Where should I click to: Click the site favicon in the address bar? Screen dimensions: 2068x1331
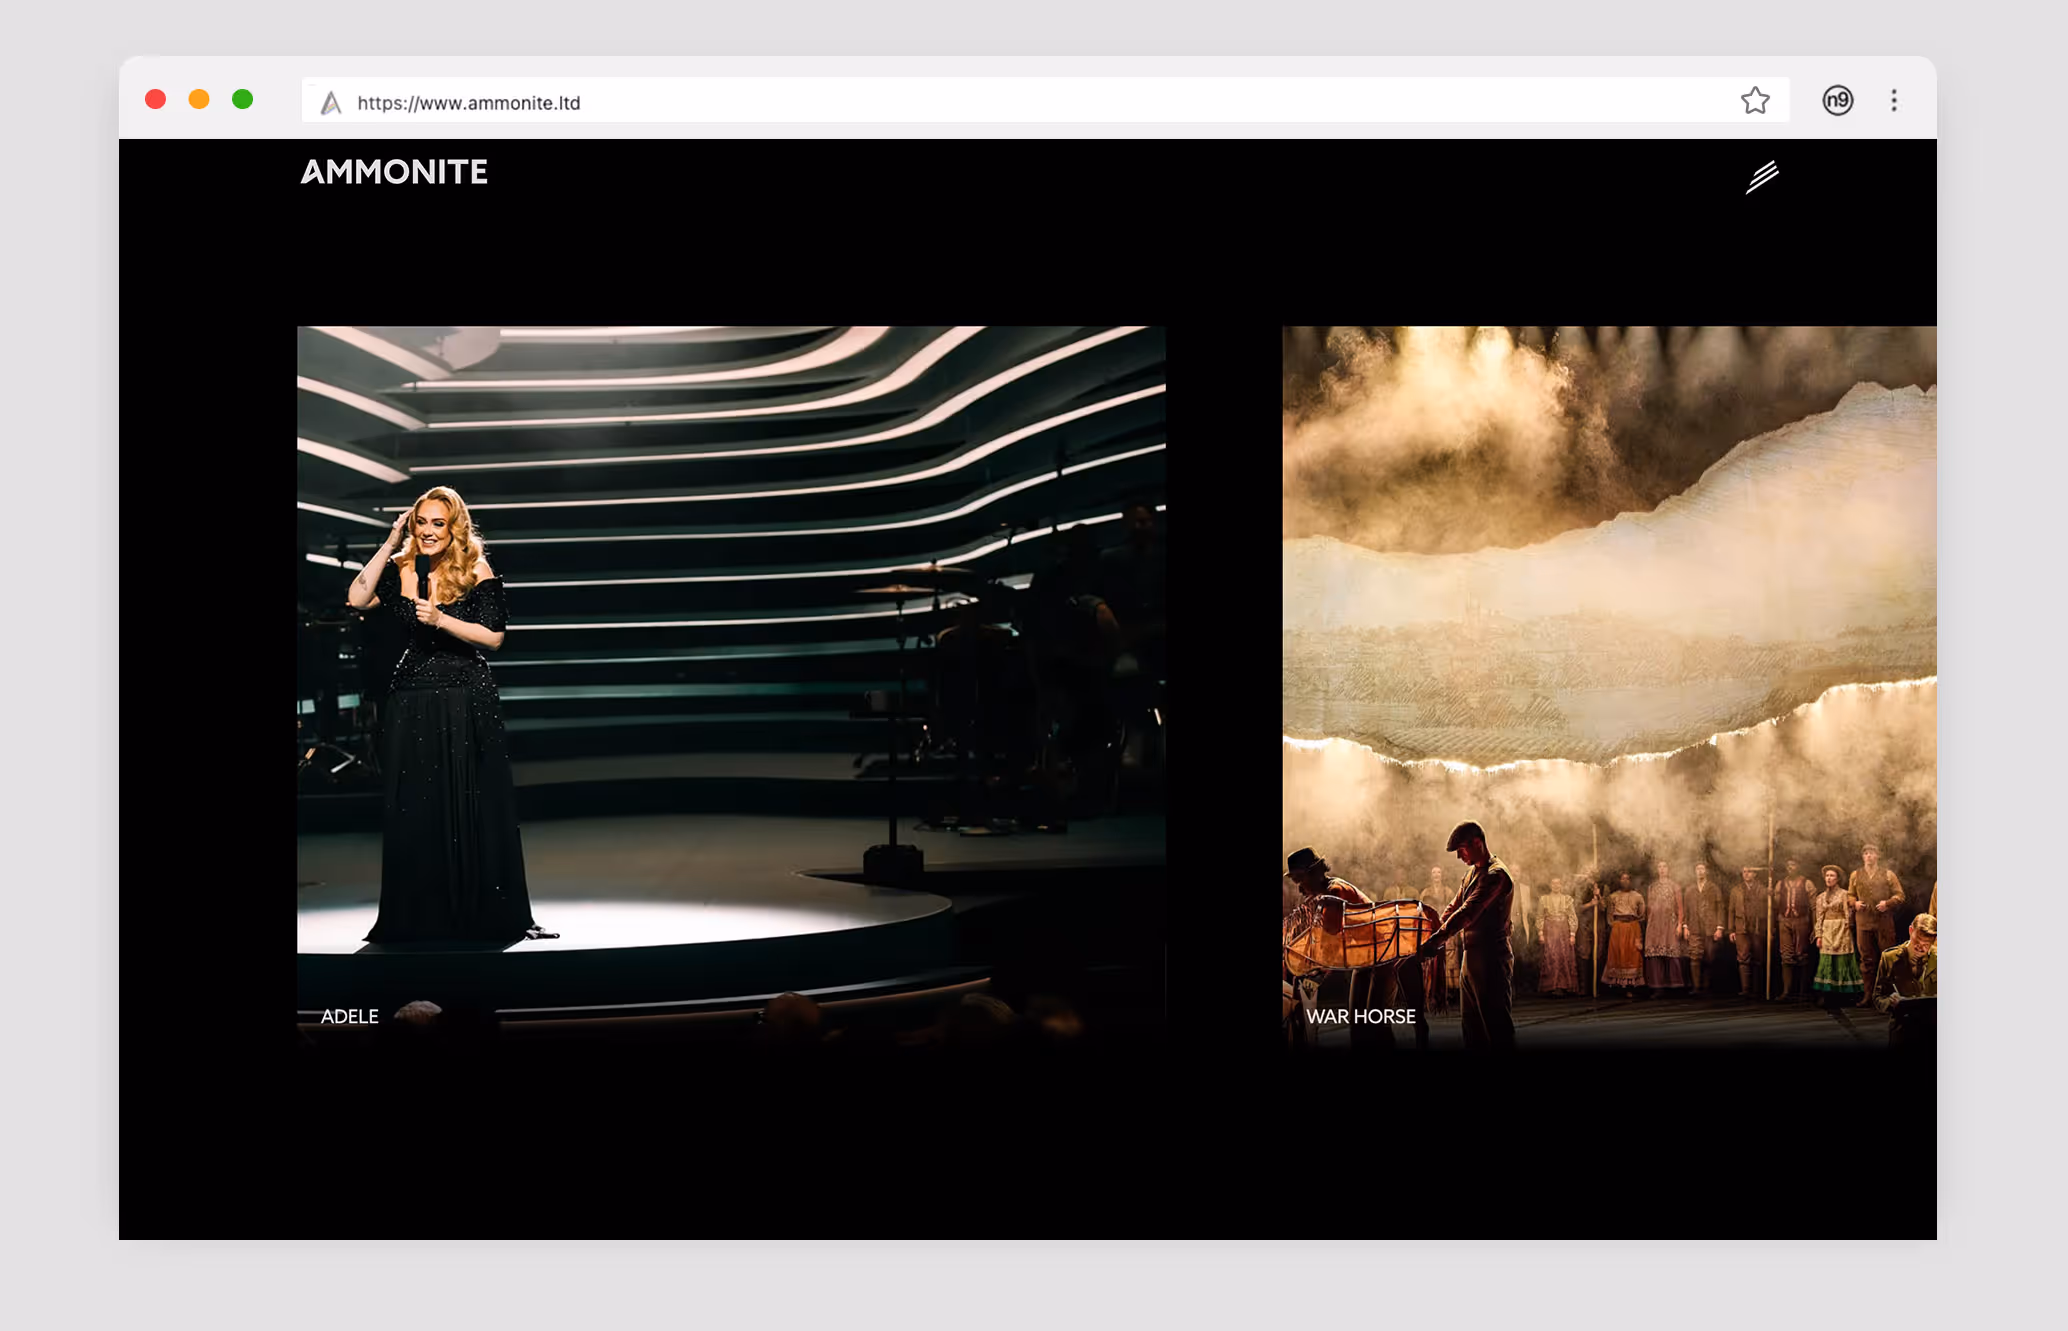tap(331, 103)
